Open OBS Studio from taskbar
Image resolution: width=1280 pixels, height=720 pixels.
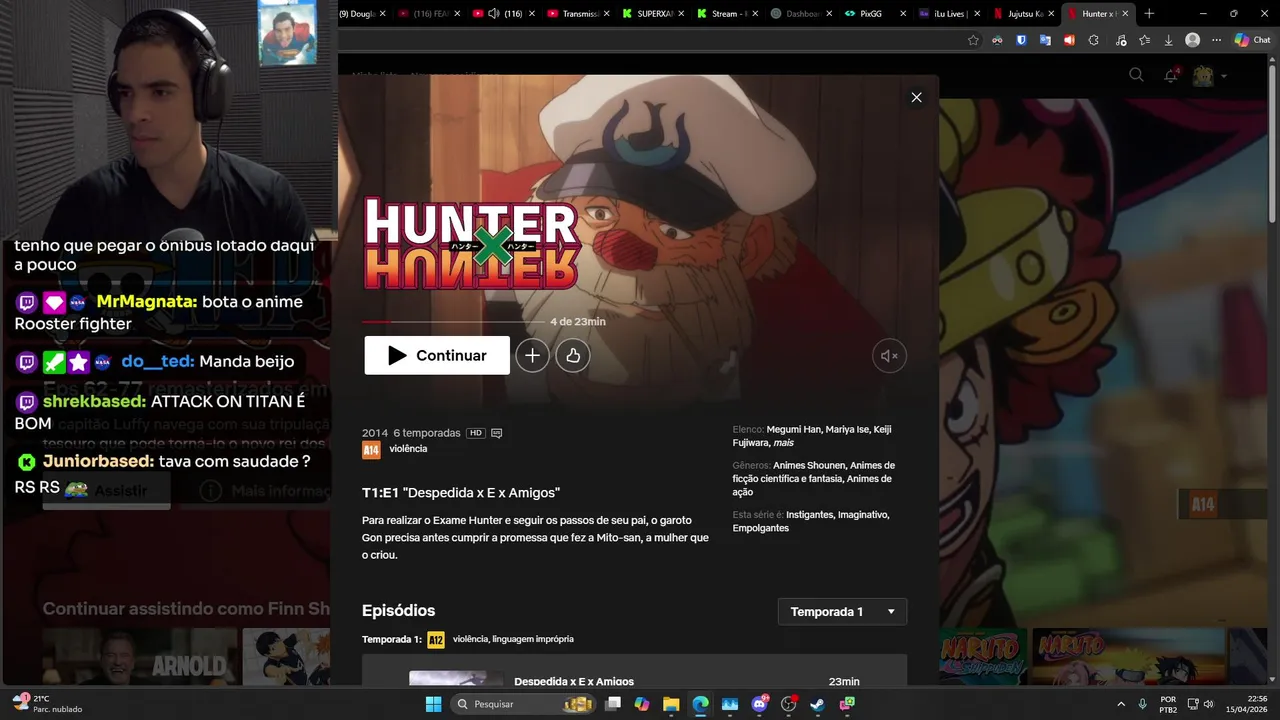pyautogui.click(x=788, y=704)
